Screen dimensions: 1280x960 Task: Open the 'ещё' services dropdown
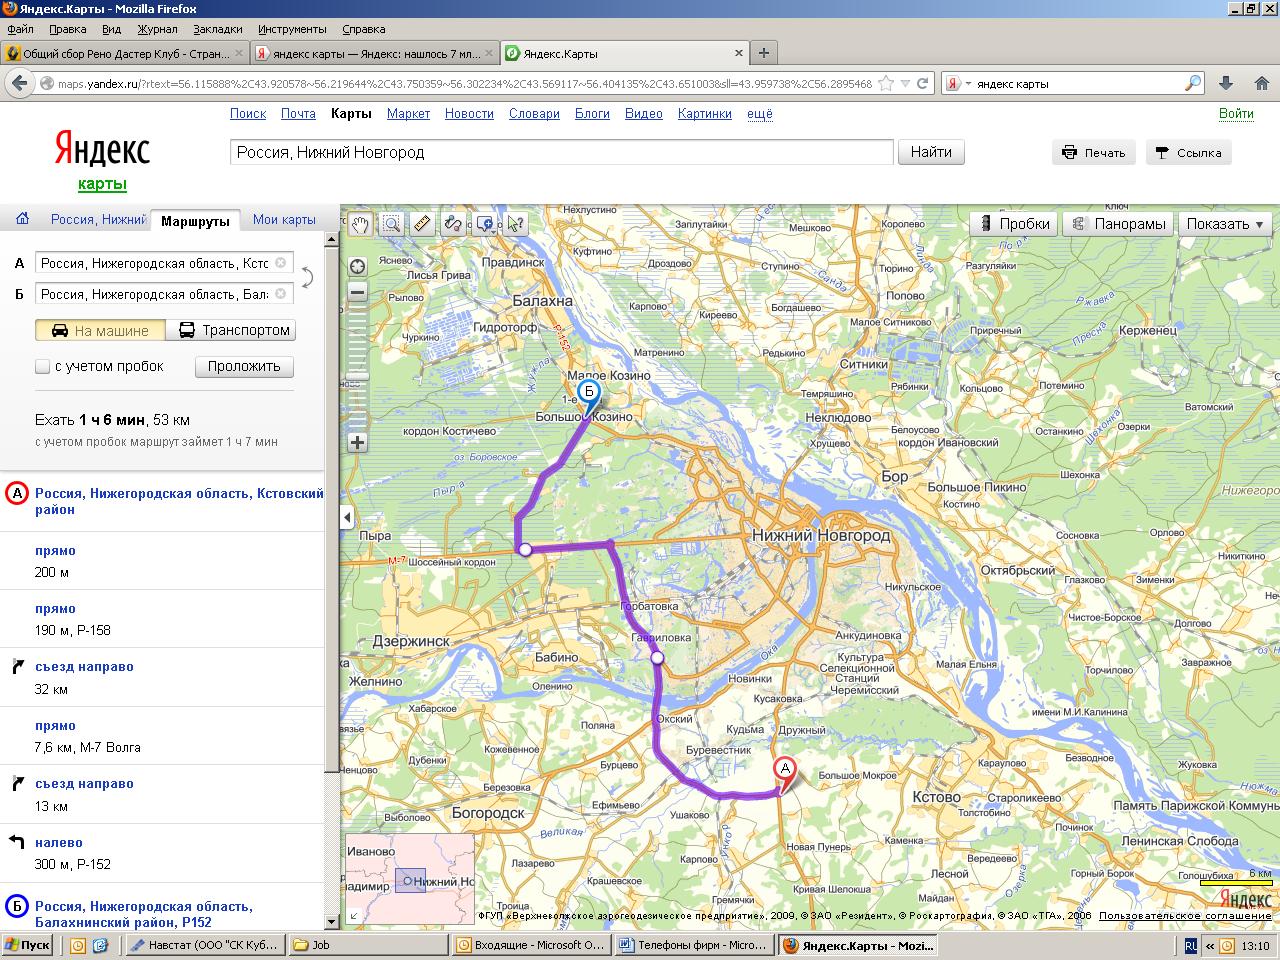tap(760, 114)
